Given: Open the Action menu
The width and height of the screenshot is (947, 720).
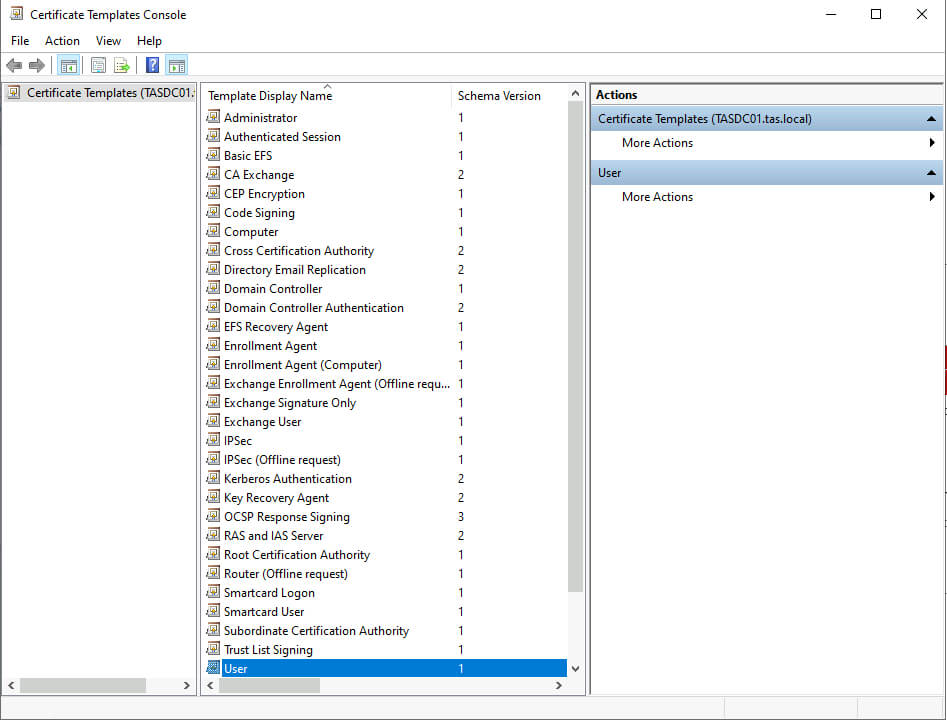Looking at the screenshot, I should pyautogui.click(x=62, y=41).
